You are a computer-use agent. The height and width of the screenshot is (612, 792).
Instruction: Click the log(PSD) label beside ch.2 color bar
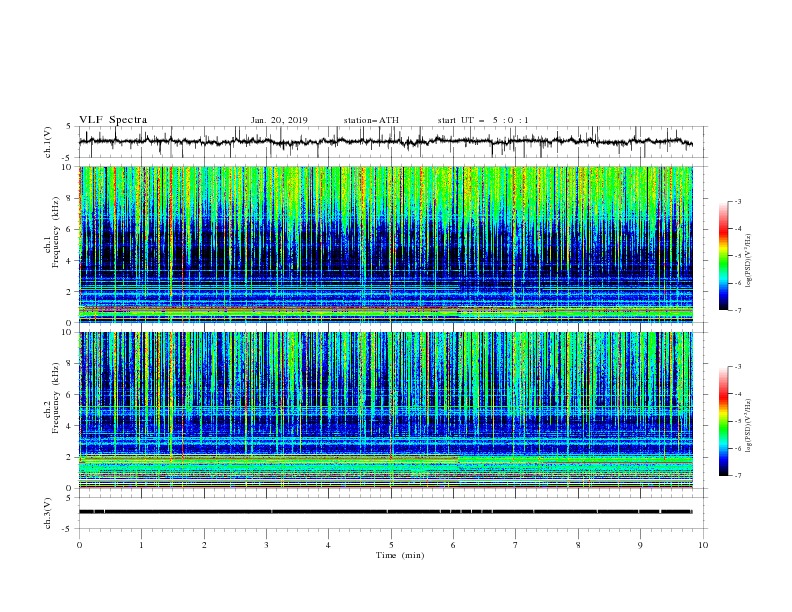(749, 426)
